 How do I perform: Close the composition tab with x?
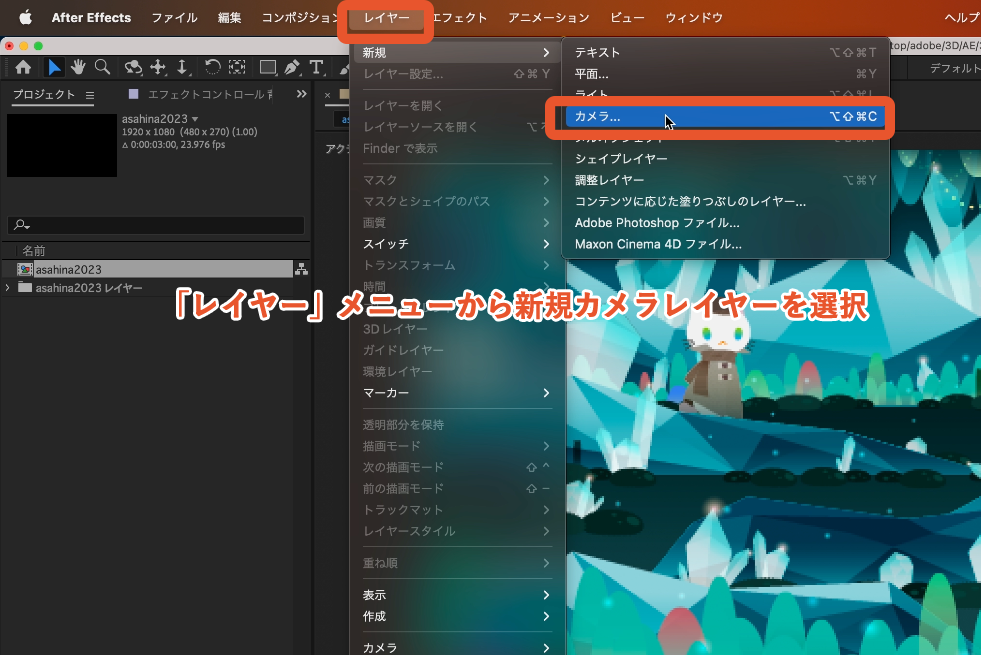[x=327, y=95]
